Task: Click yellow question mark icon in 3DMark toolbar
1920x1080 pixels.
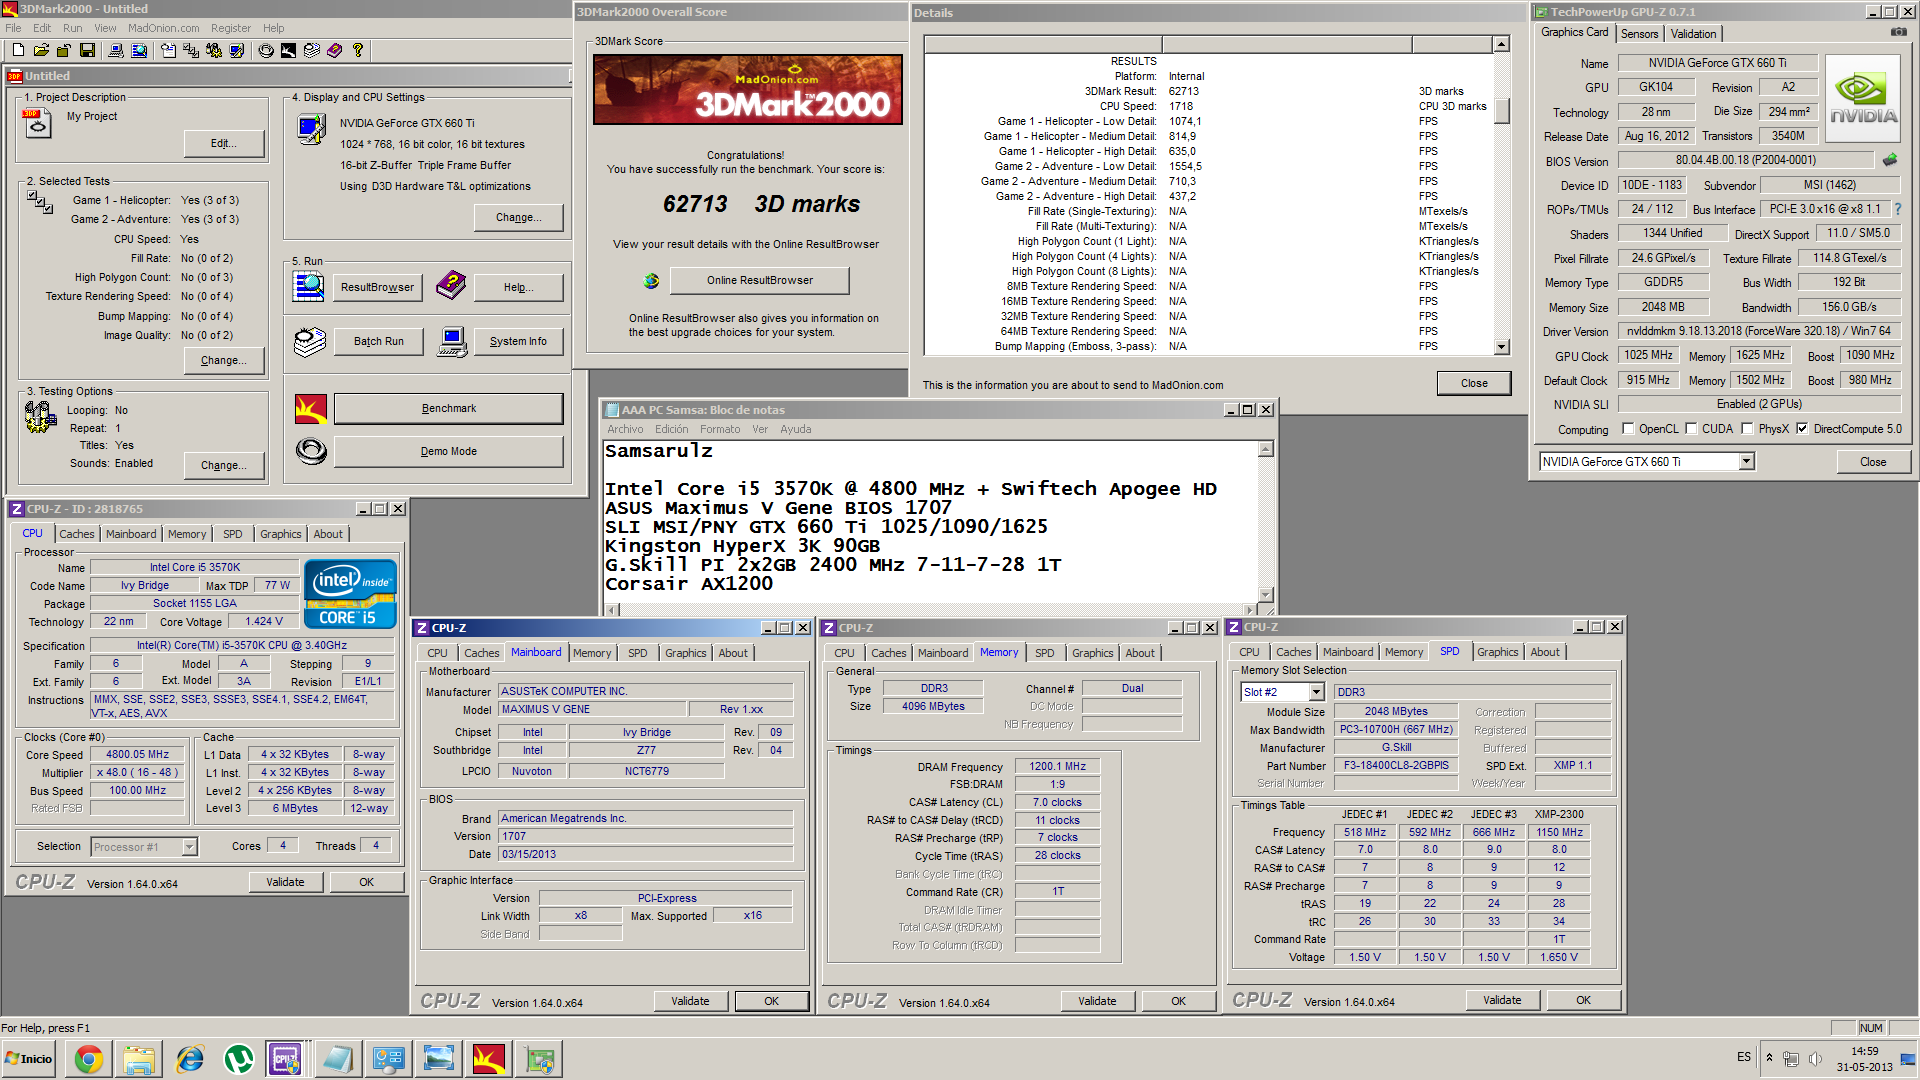Action: pyautogui.click(x=358, y=50)
